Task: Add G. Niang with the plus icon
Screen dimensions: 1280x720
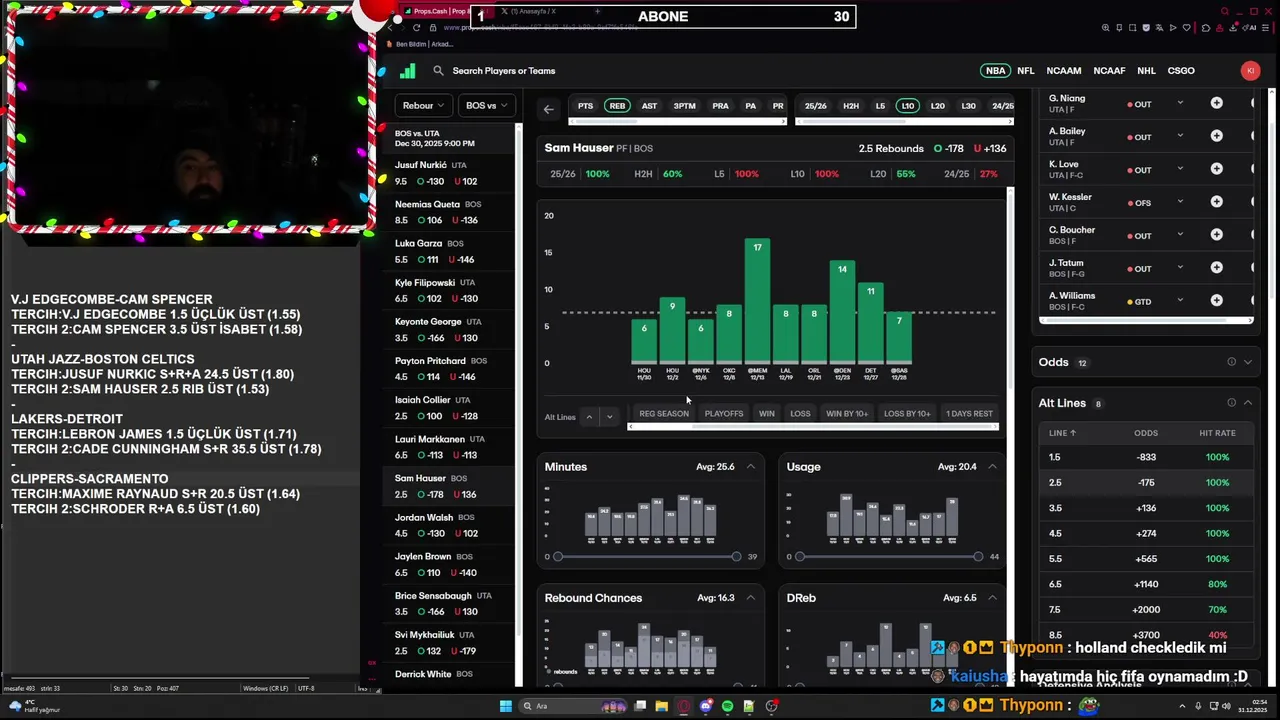Action: point(1216,103)
